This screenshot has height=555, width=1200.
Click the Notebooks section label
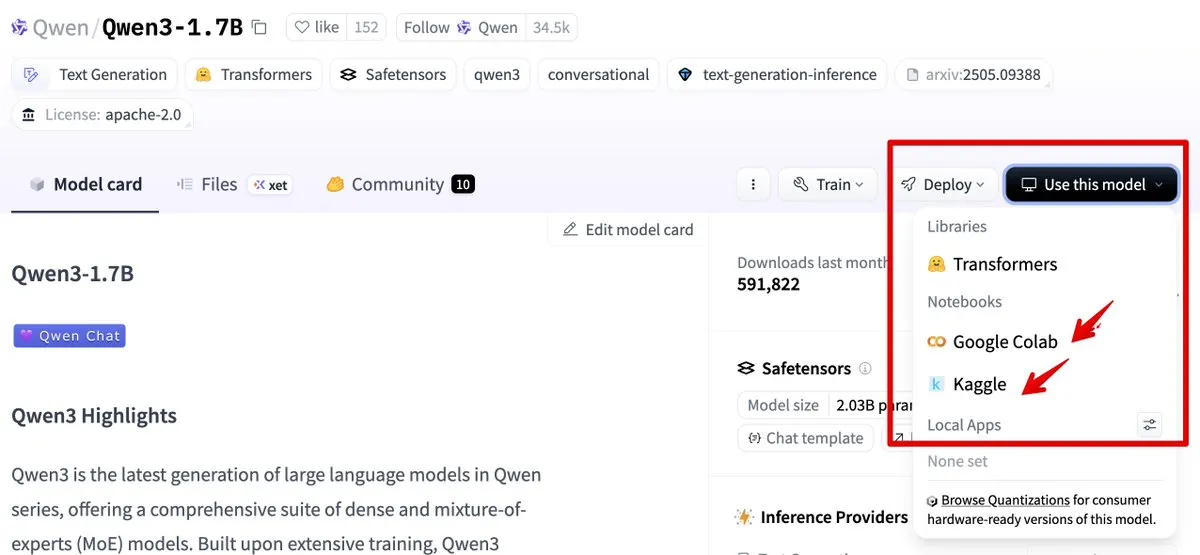click(964, 302)
